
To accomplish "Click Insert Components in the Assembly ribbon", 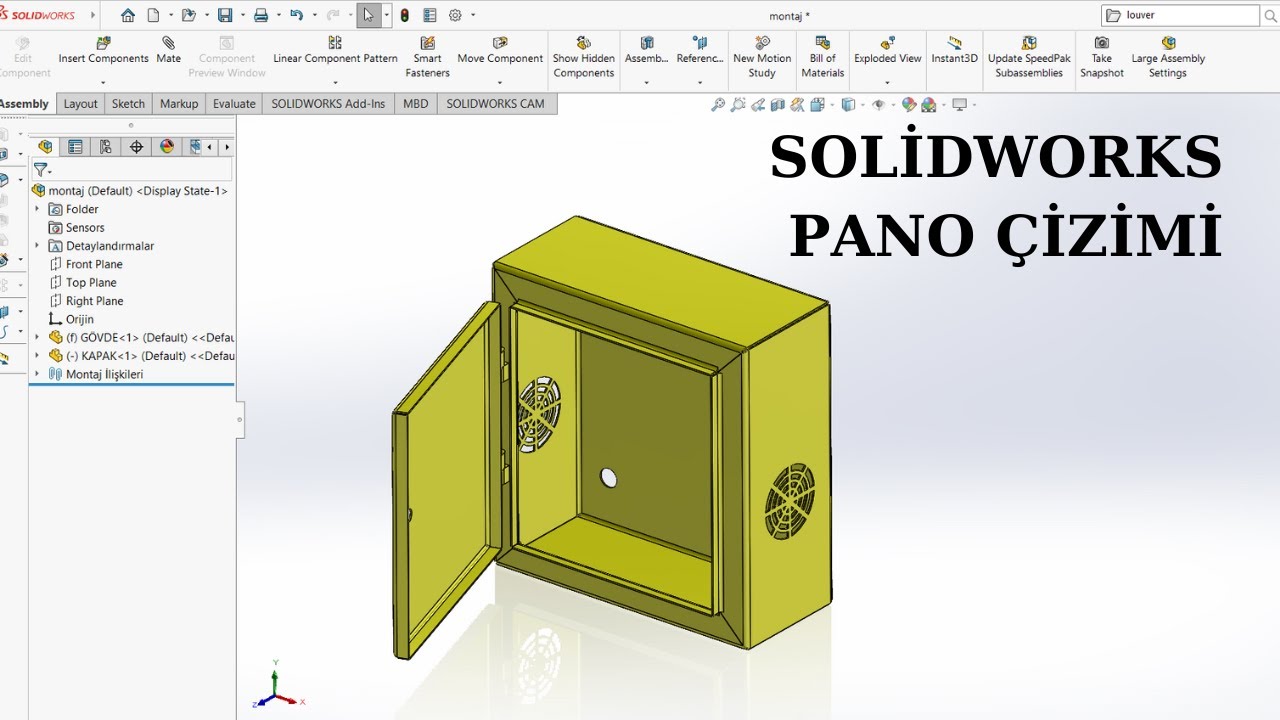I will [x=103, y=51].
